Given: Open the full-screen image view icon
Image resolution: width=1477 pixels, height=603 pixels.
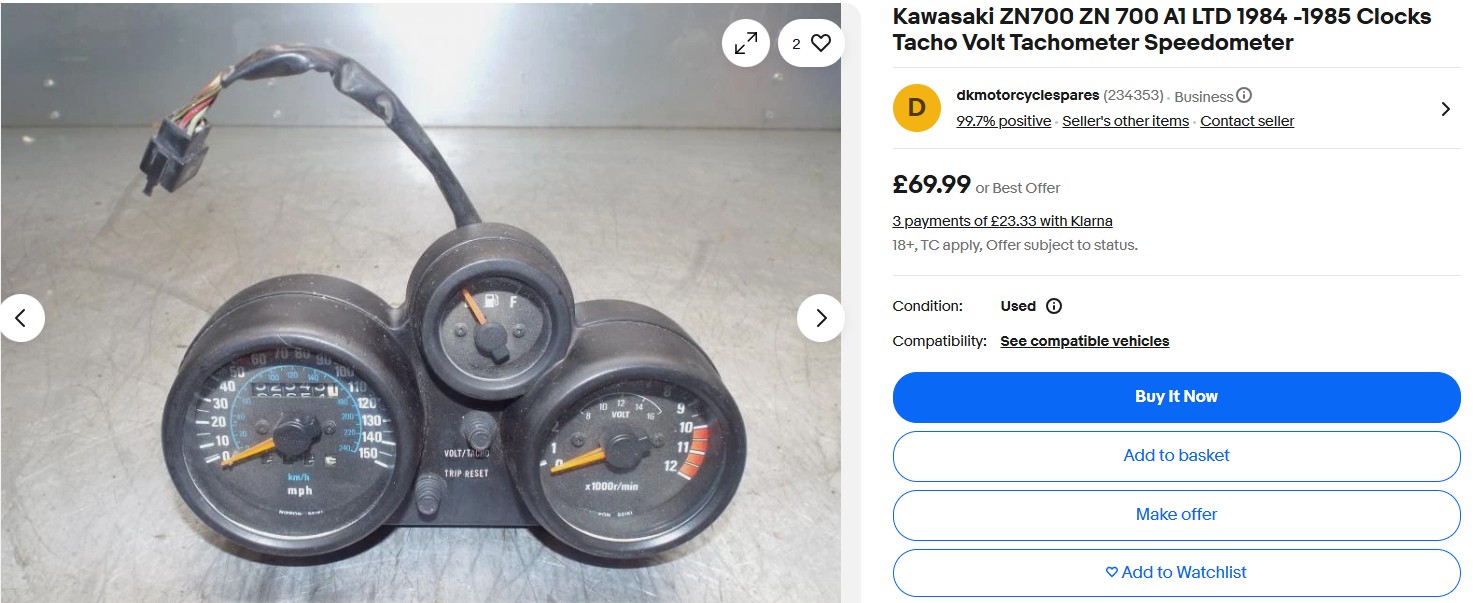Looking at the screenshot, I should tap(745, 43).
